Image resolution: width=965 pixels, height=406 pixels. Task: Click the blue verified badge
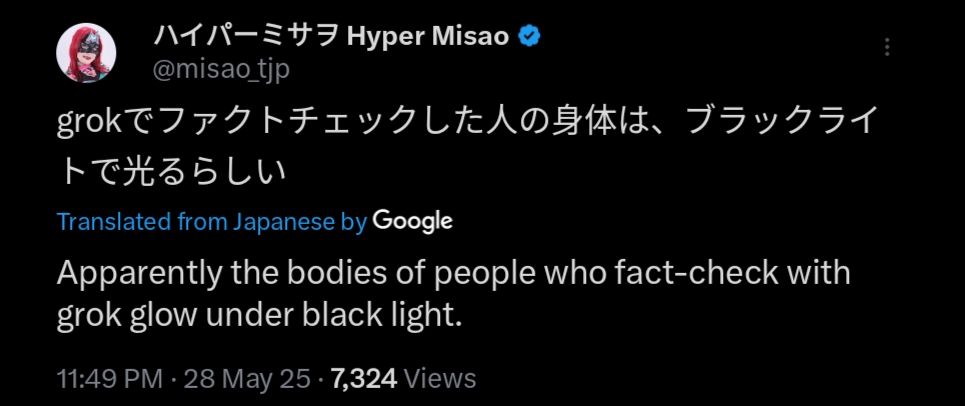[530, 38]
